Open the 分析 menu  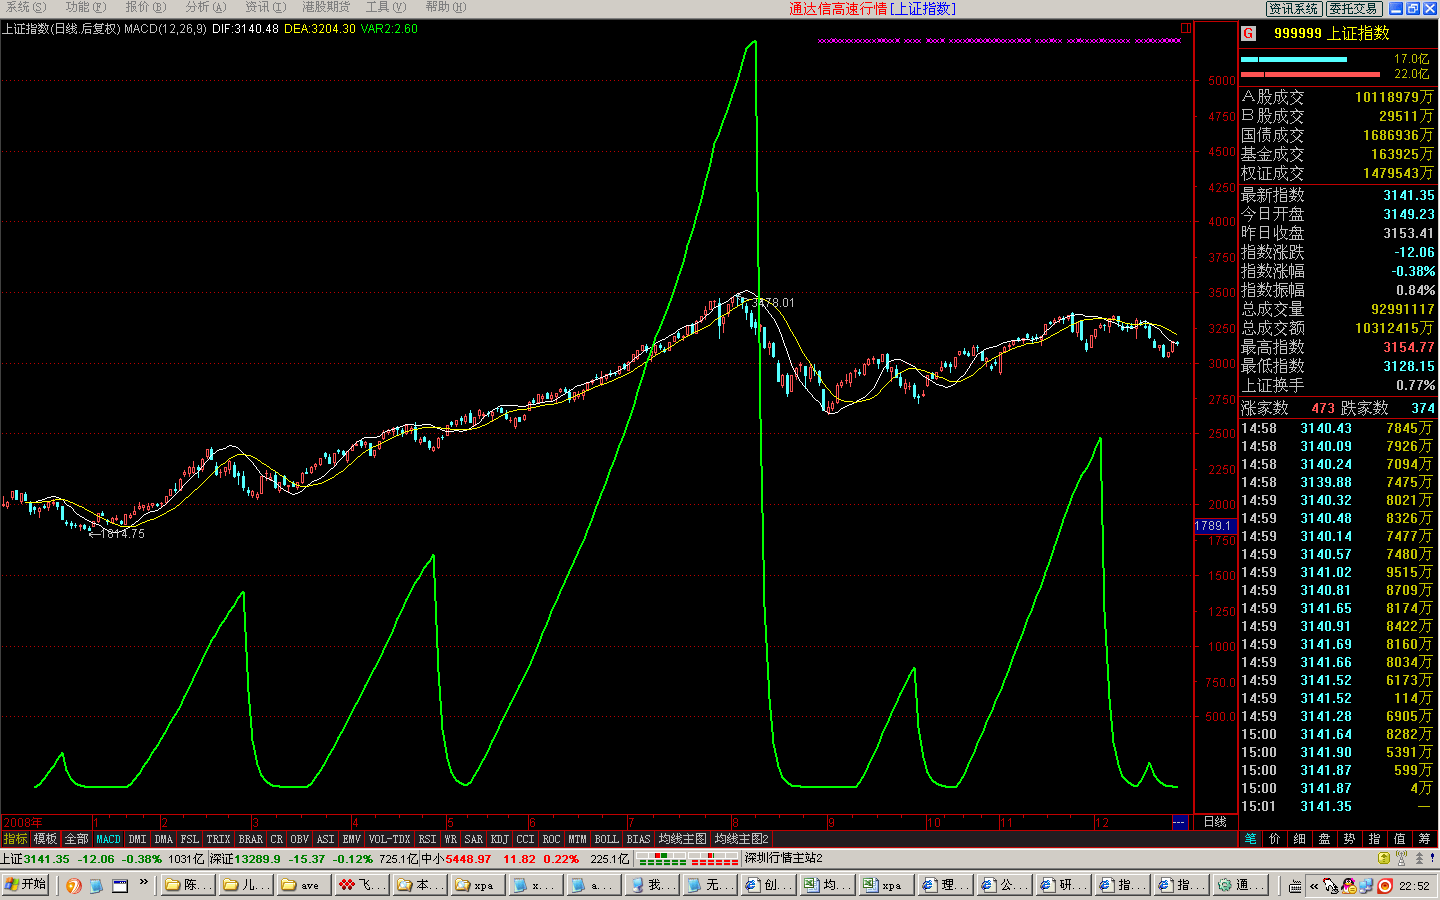(x=205, y=7)
